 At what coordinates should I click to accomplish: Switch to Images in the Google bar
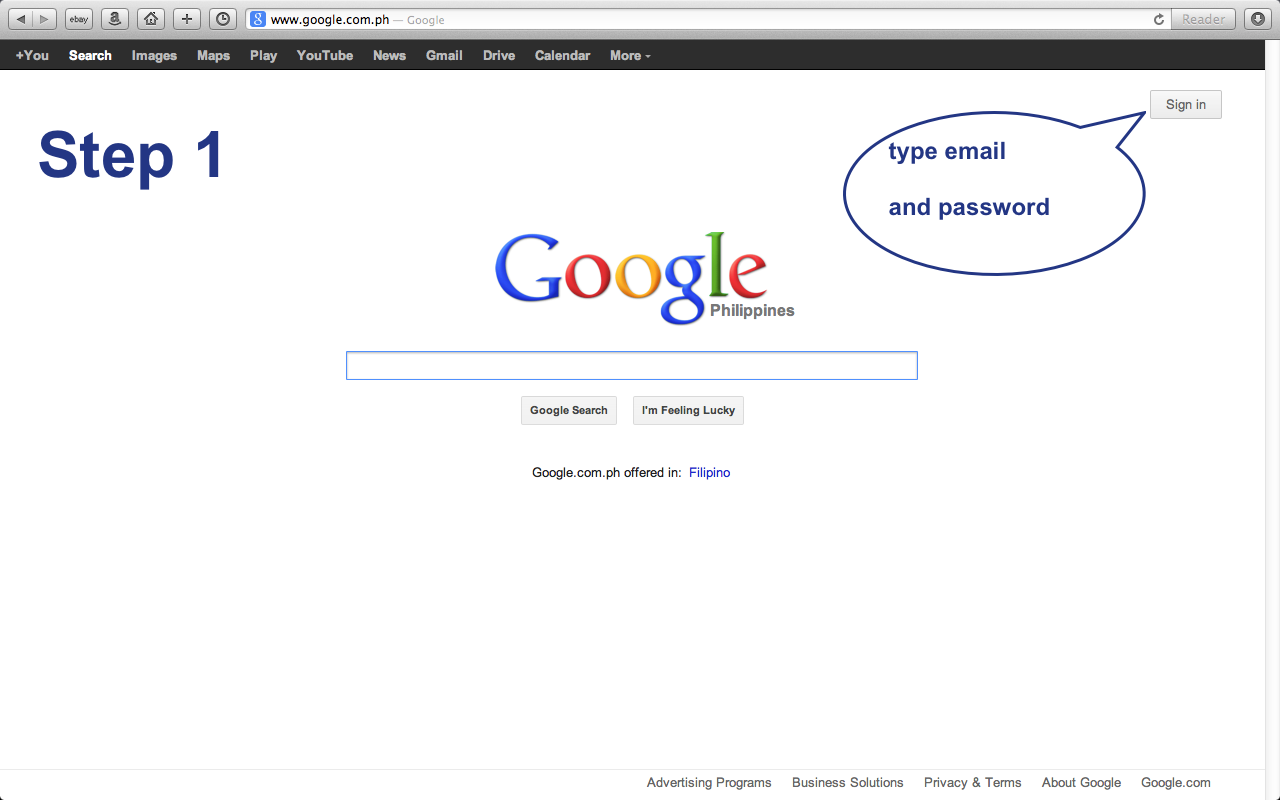pyautogui.click(x=154, y=56)
